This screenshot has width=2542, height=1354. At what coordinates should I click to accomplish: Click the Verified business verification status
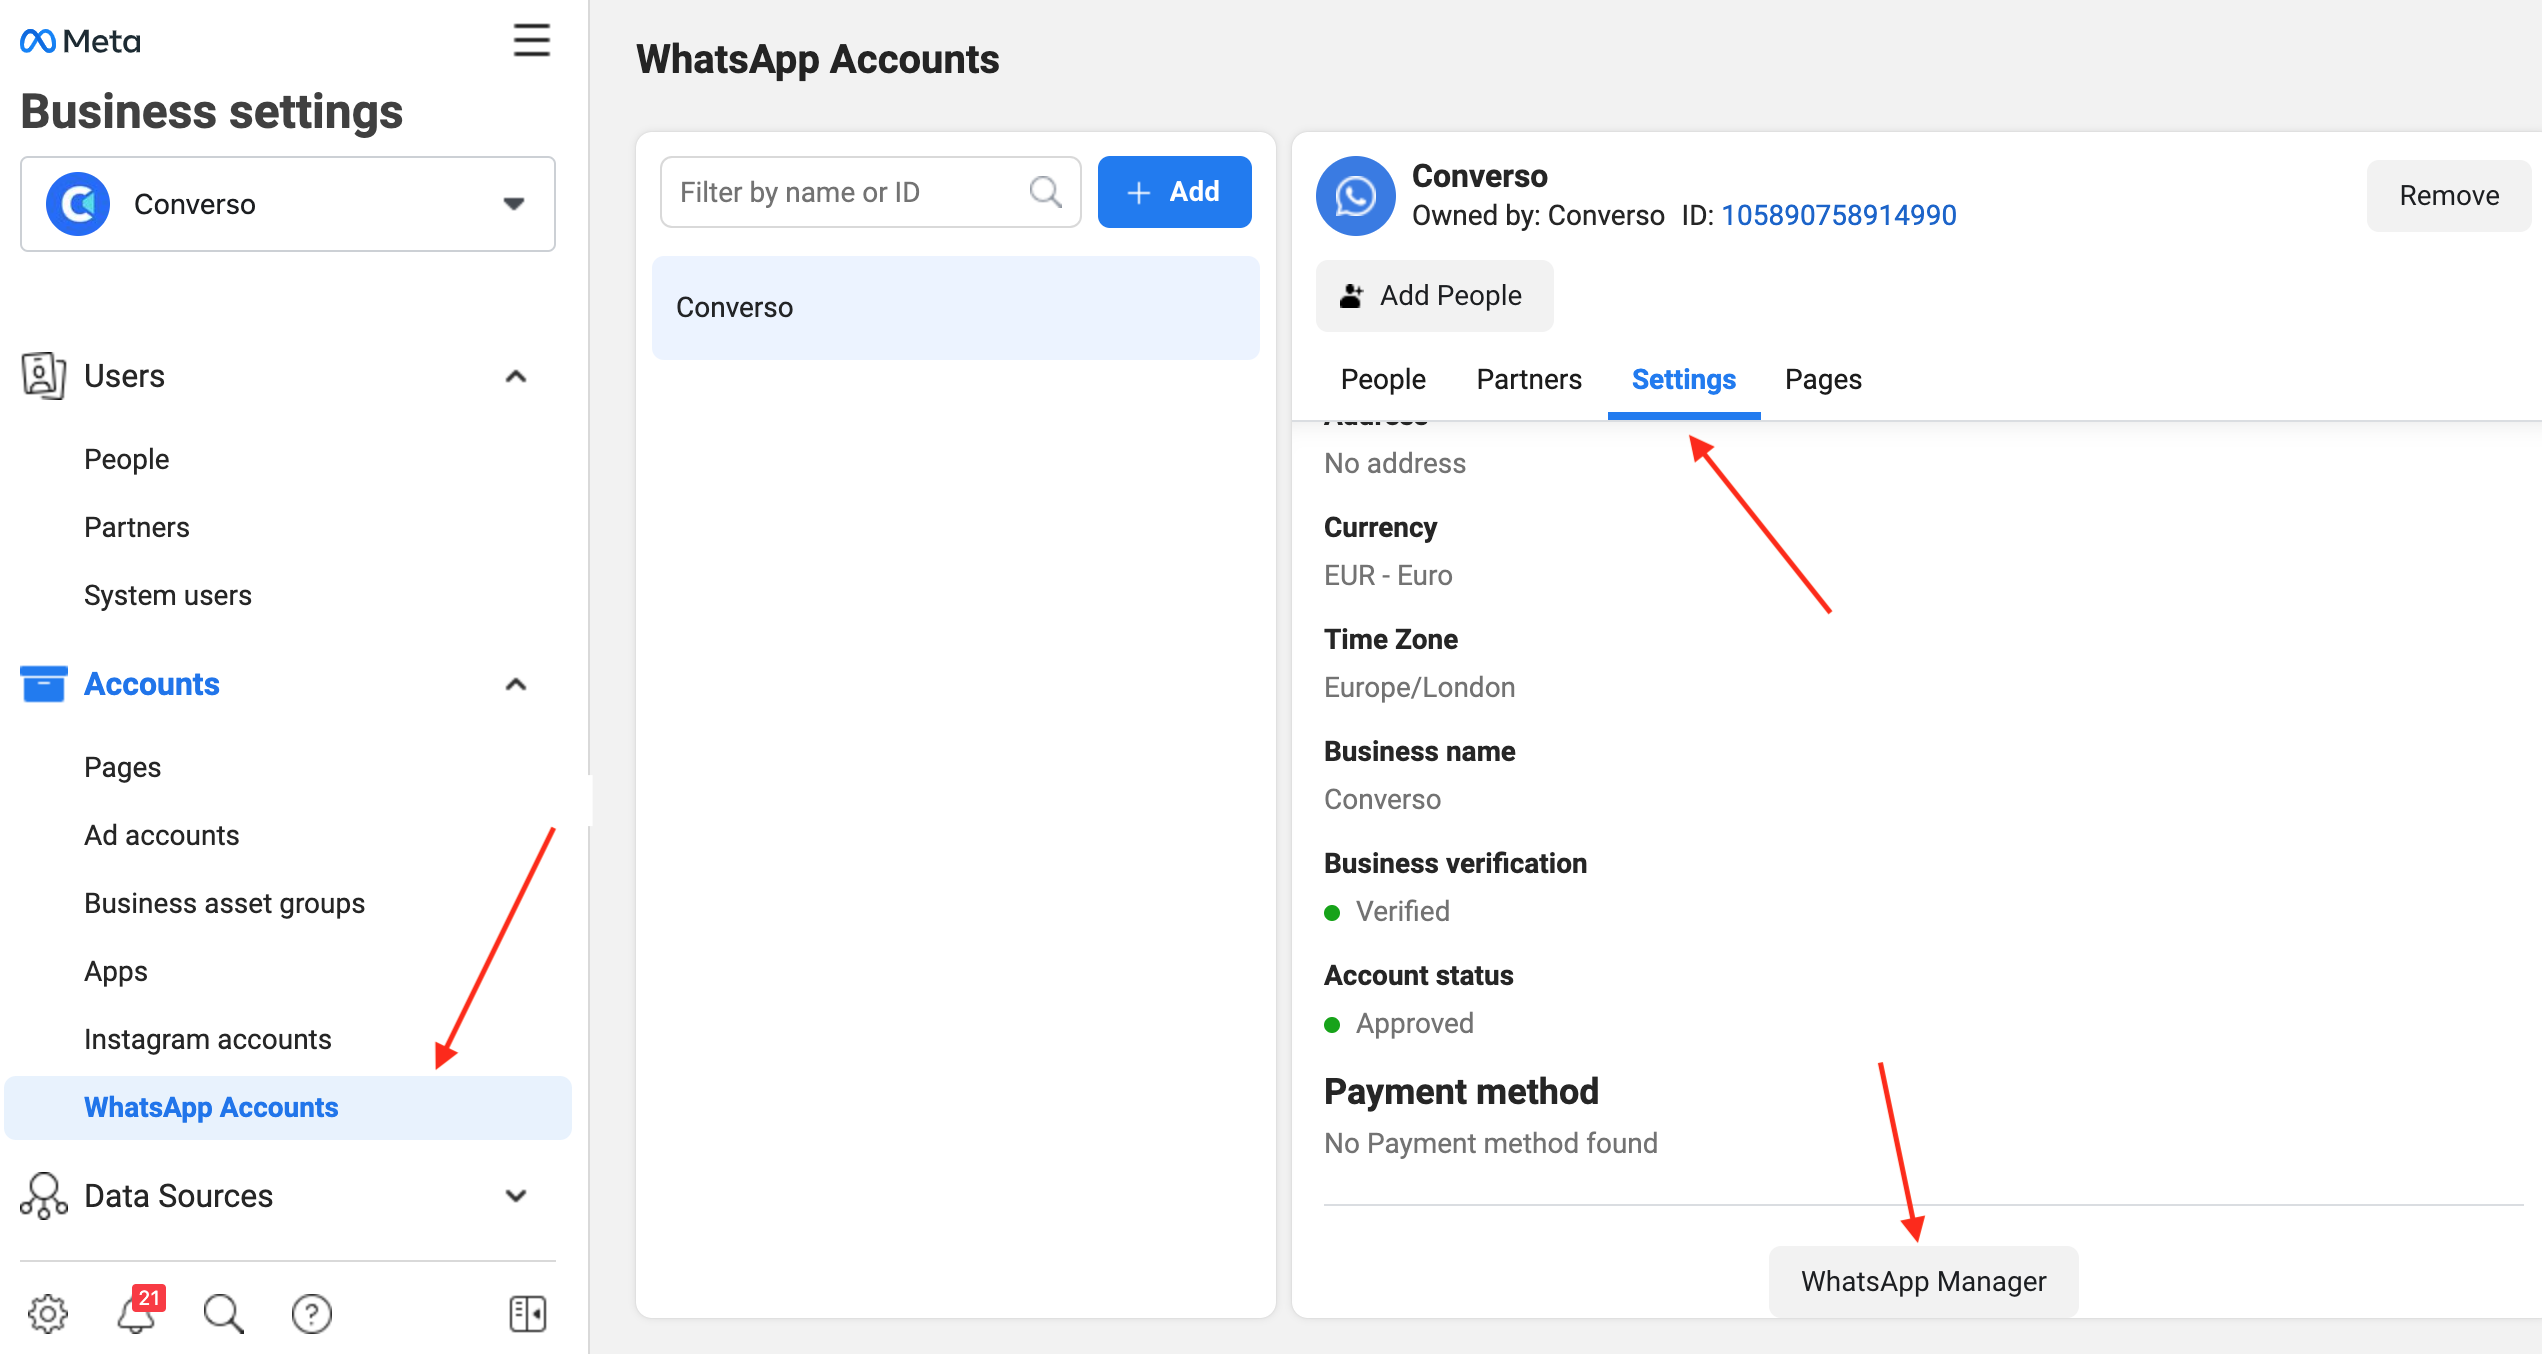pyautogui.click(x=1402, y=911)
